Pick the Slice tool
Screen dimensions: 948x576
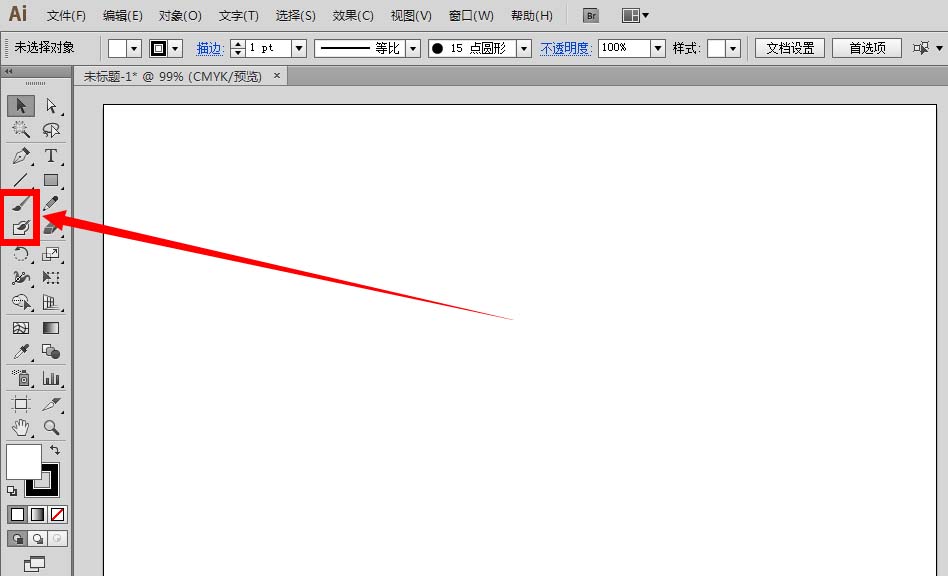coord(51,404)
